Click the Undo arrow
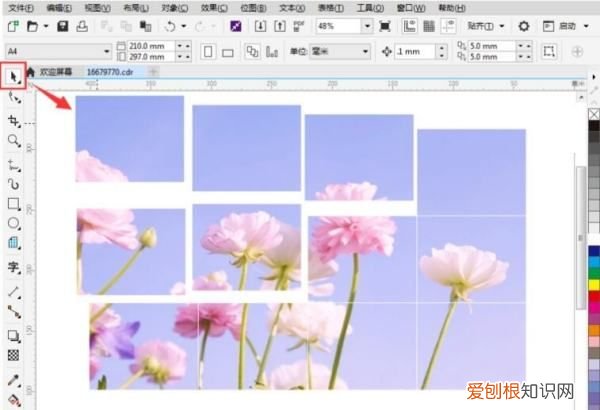Viewport: 600px width, 410px height. point(170,26)
